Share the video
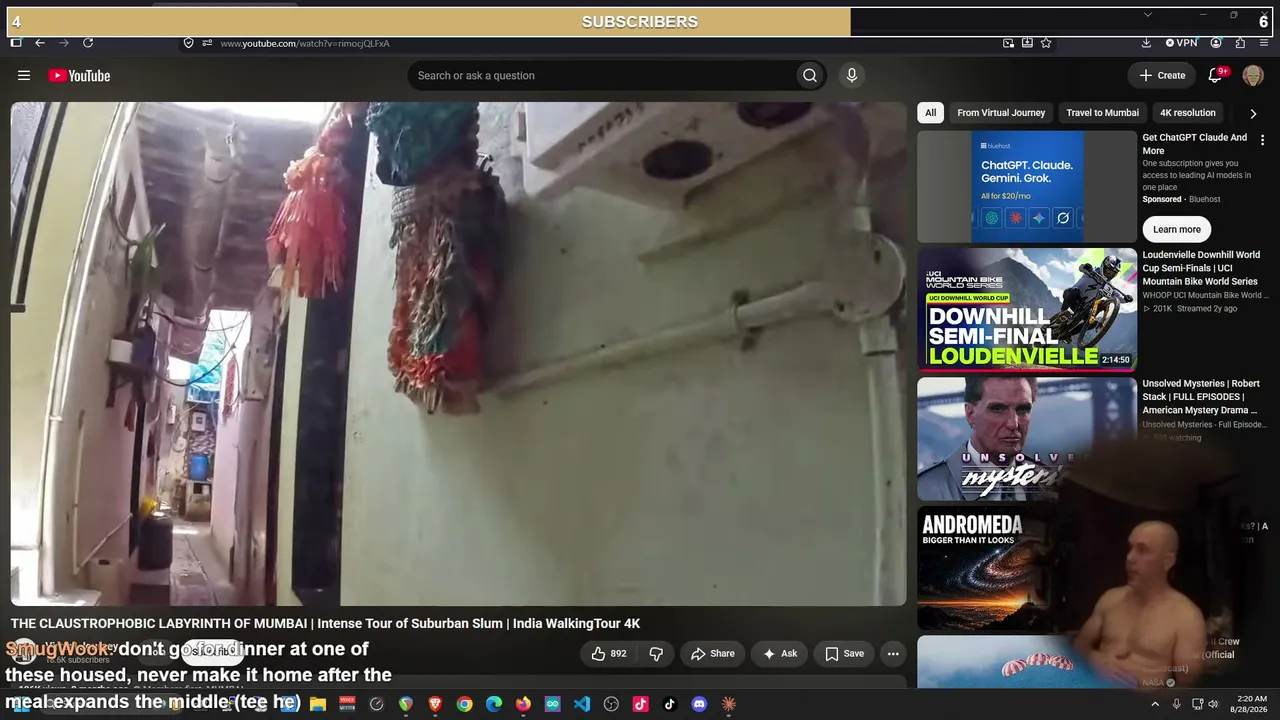 (x=713, y=654)
